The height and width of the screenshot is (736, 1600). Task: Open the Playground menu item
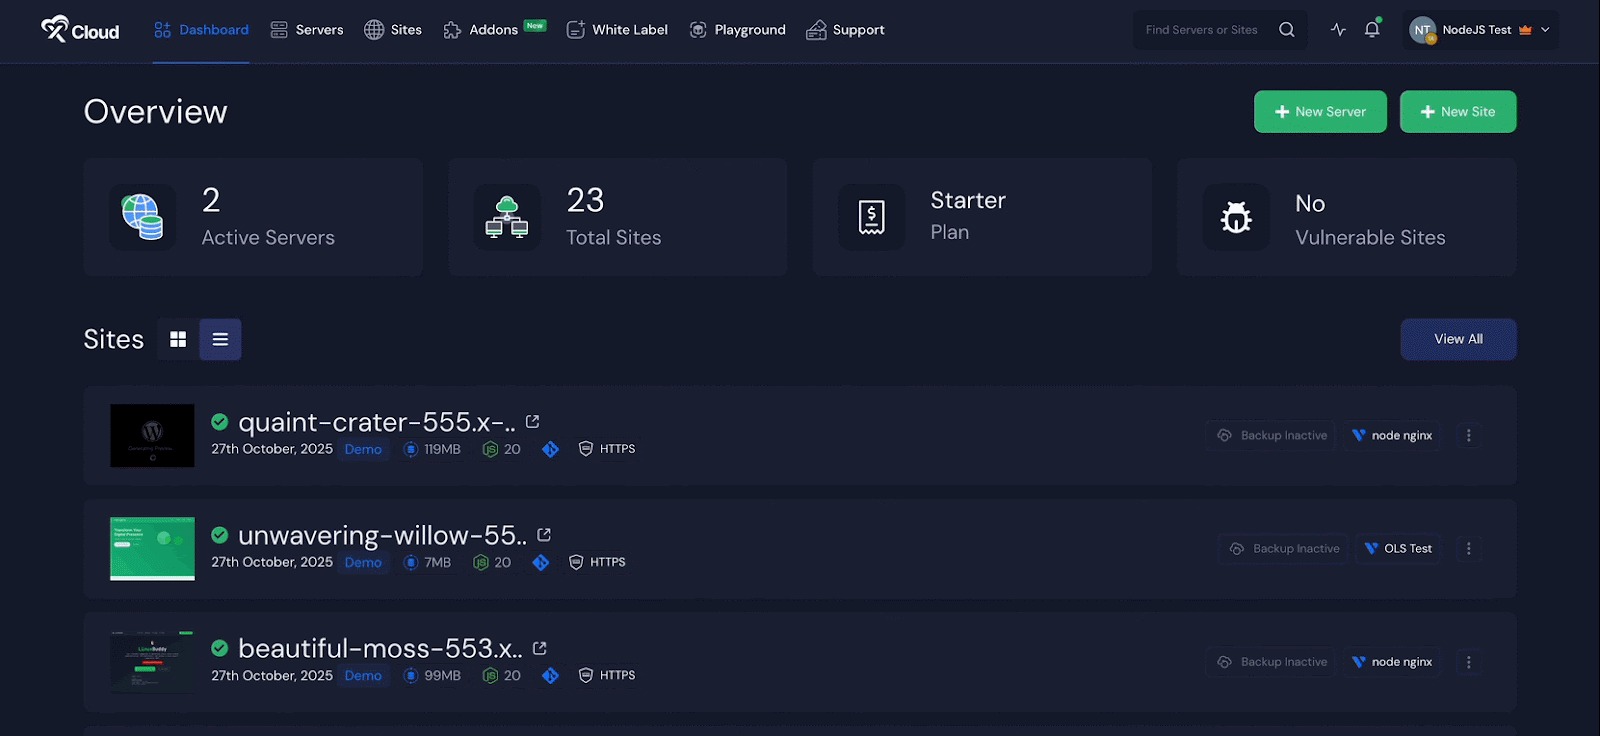tap(737, 30)
